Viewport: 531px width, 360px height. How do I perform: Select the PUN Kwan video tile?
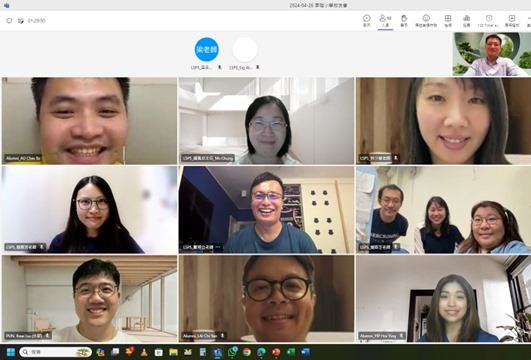tap(89, 298)
